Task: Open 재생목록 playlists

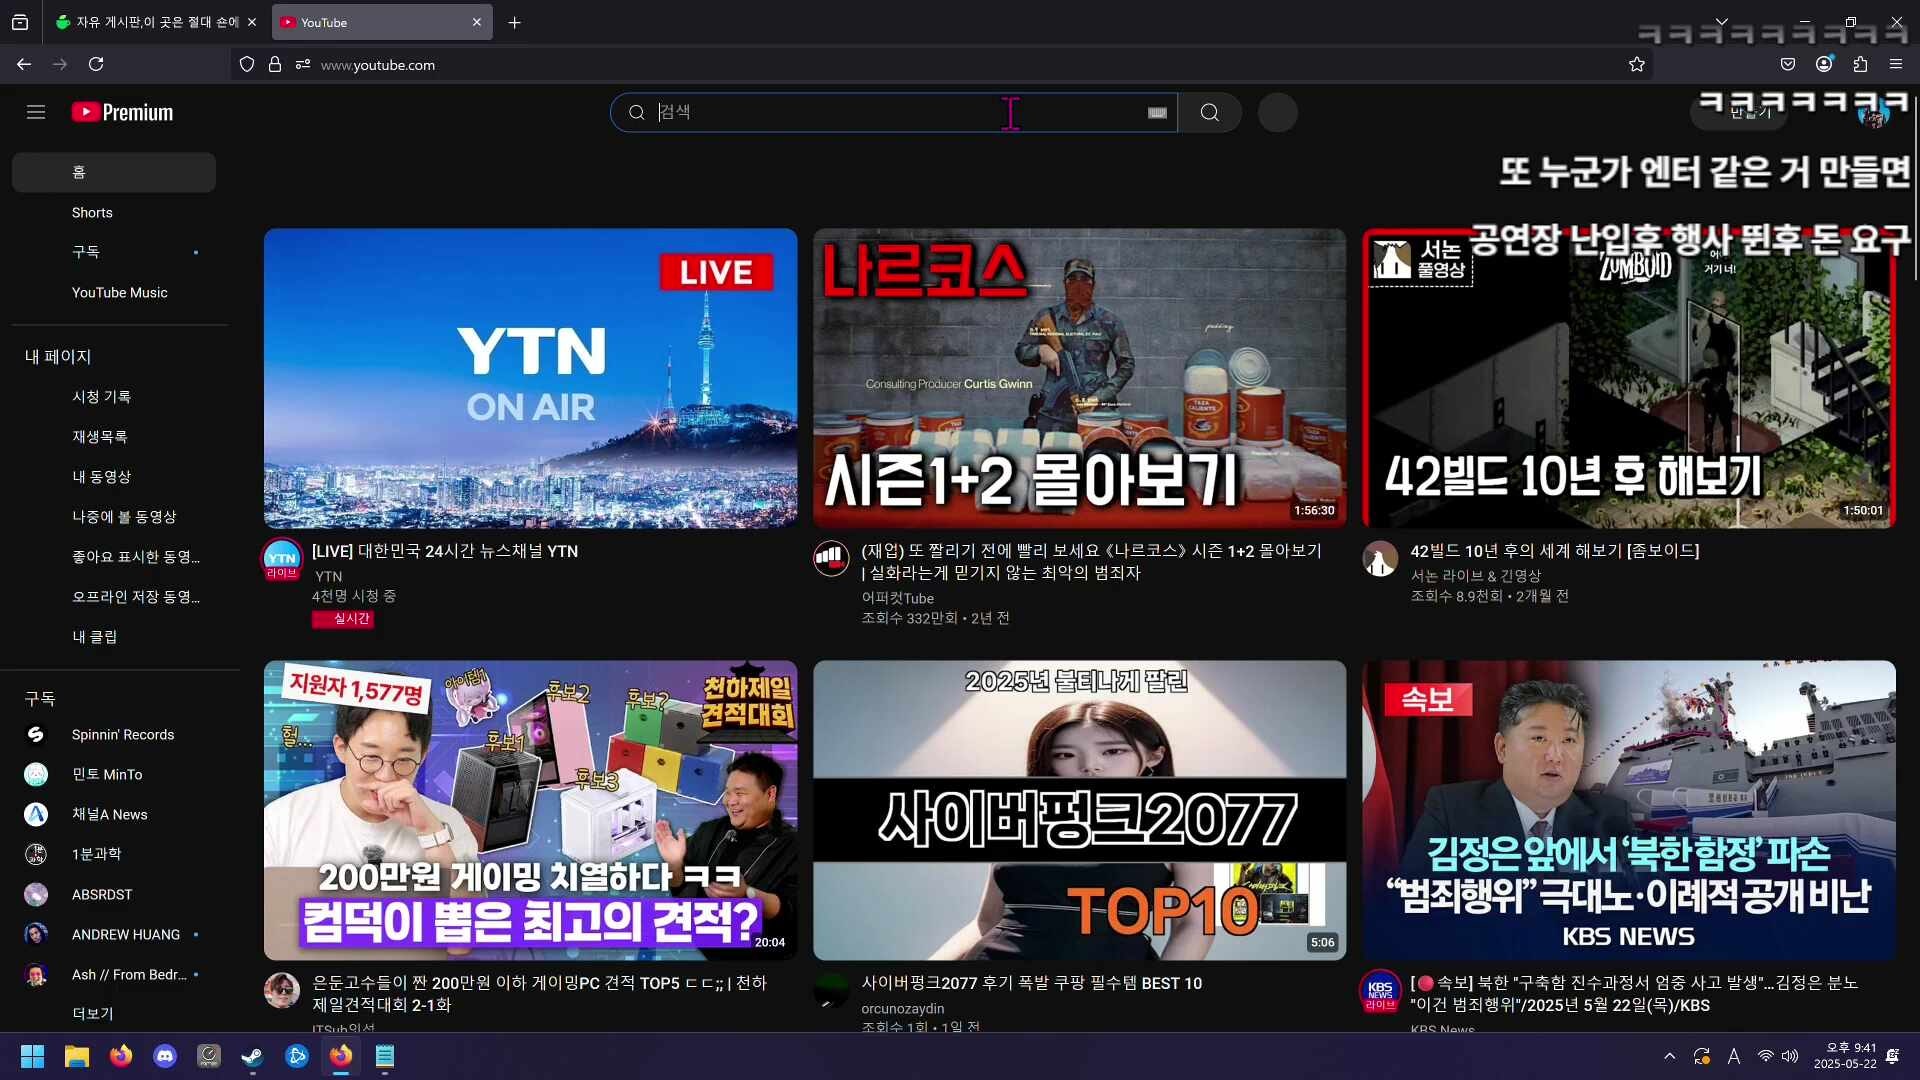Action: [114, 436]
